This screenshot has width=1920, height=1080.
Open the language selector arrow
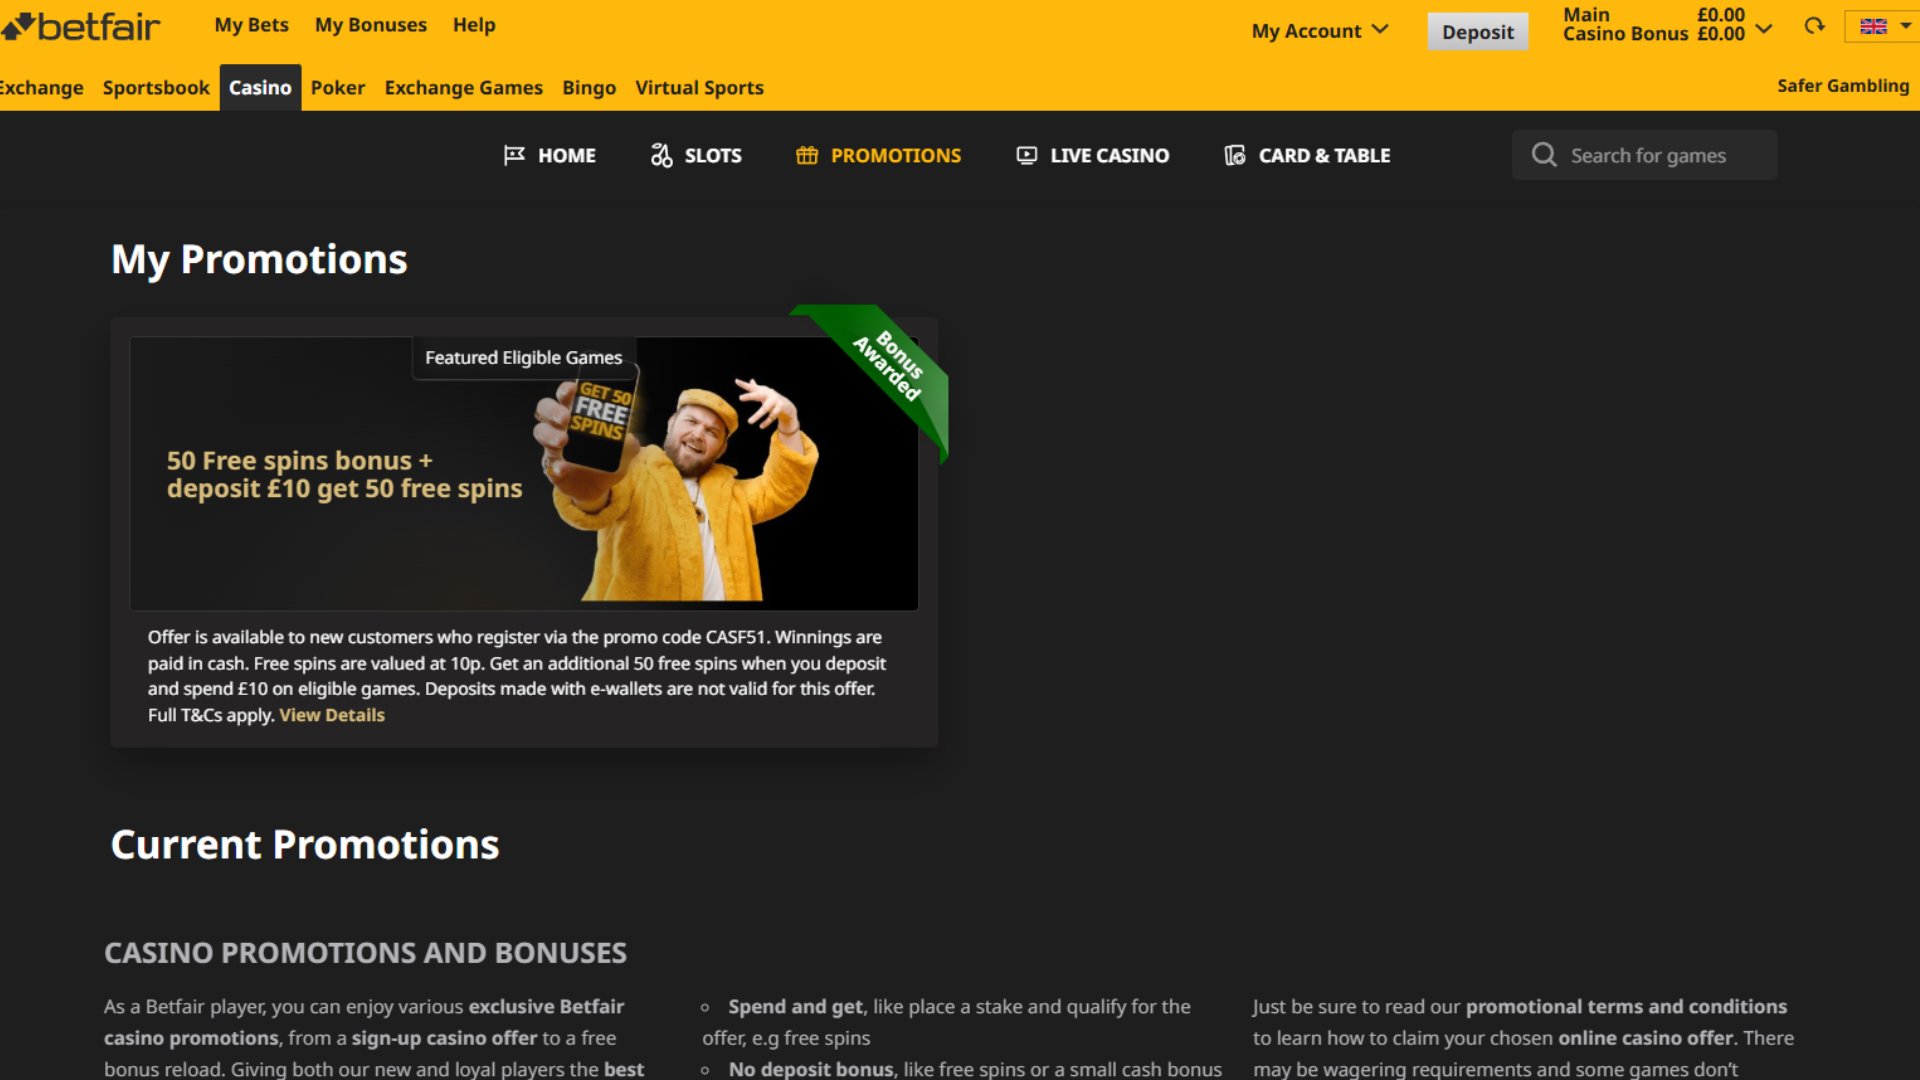coord(1905,26)
